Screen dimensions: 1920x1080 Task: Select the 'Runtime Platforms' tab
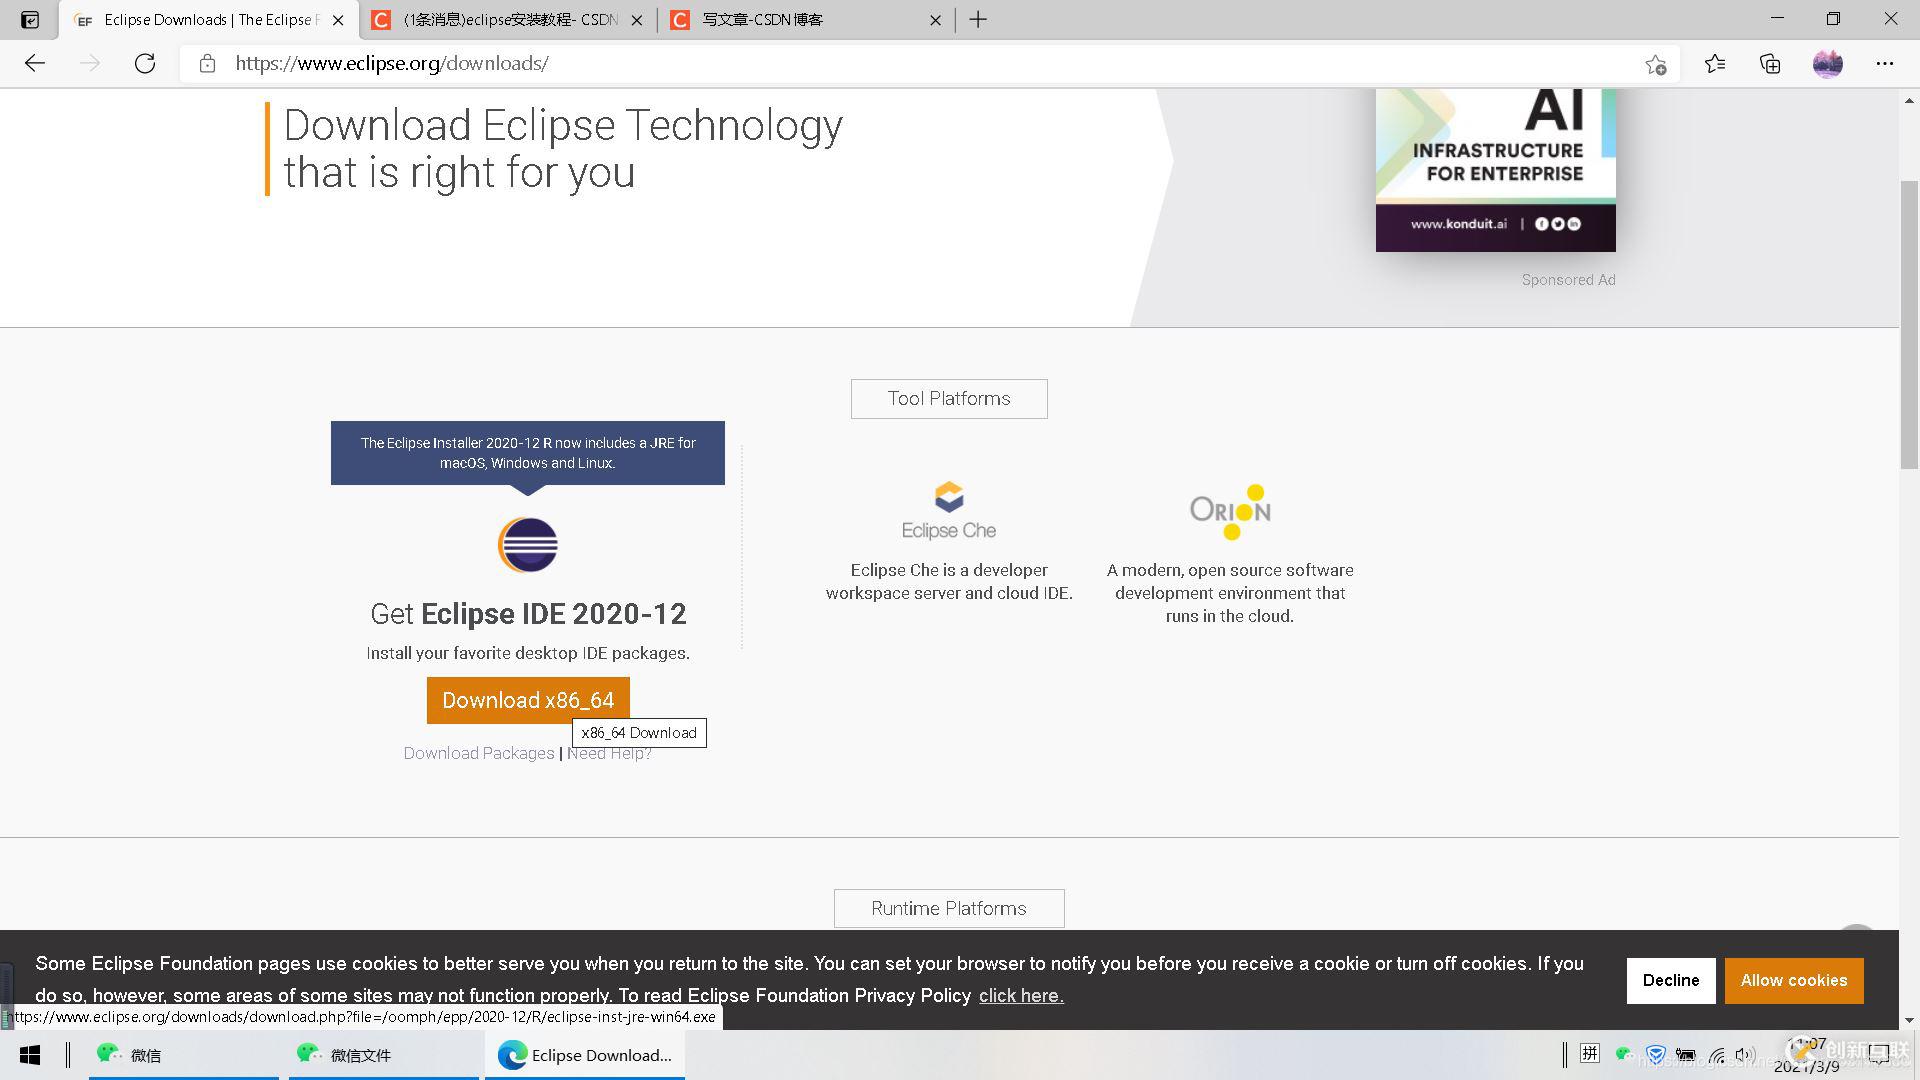(x=949, y=909)
